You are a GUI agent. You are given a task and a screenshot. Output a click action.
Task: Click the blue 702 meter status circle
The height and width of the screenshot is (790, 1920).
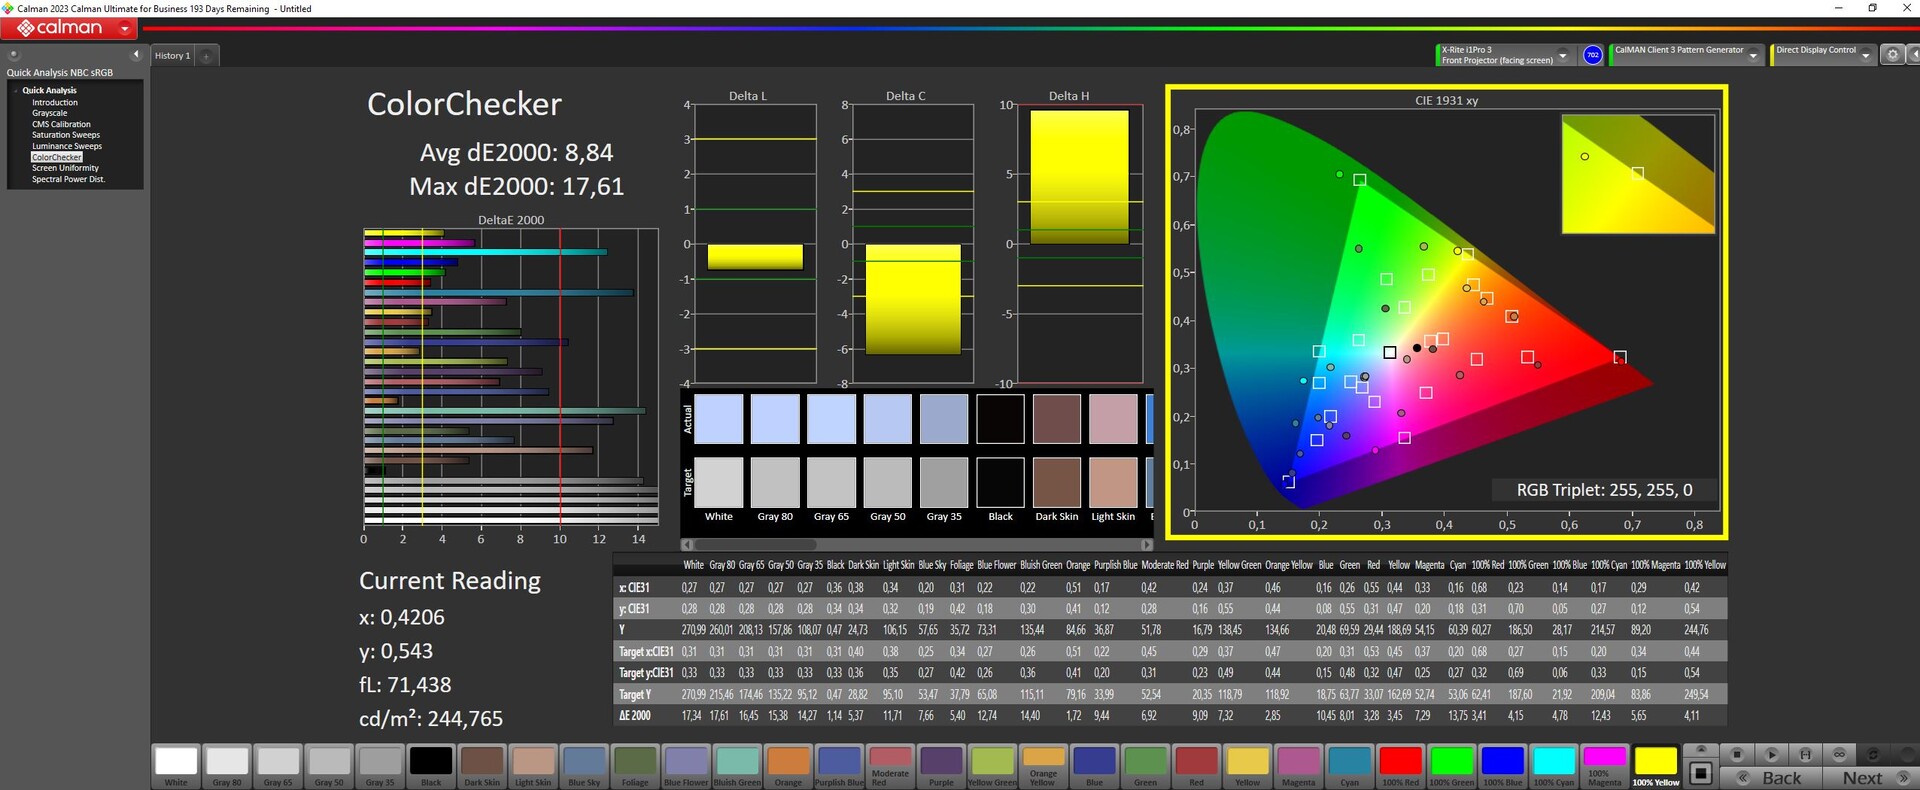coord(1593,55)
